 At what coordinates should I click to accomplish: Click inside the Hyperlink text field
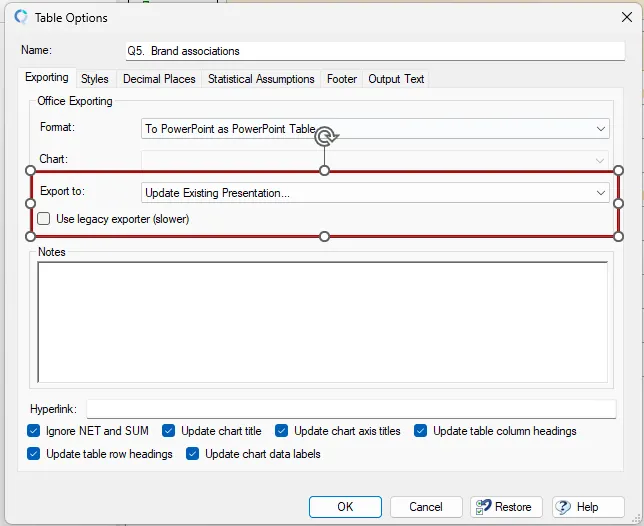[x=351, y=409]
